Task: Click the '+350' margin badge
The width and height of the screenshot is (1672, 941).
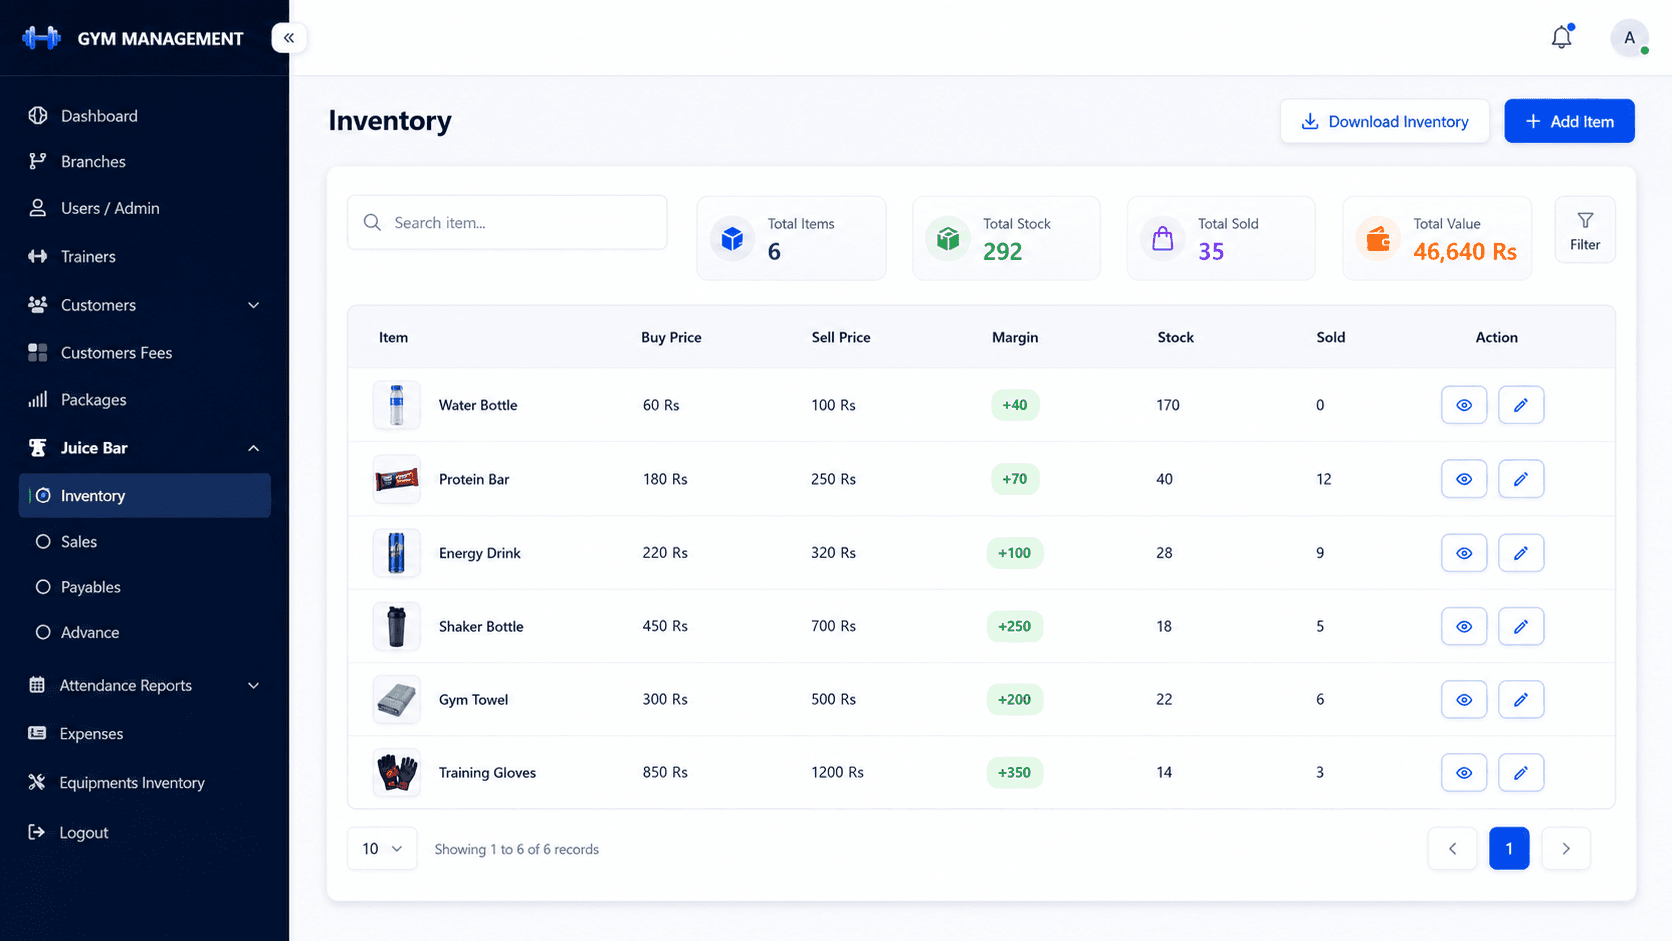Action: (1015, 772)
